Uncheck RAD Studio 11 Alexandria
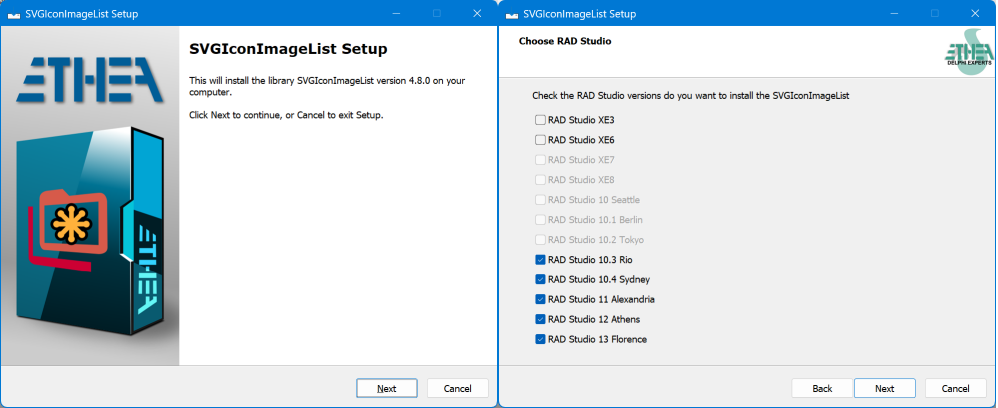998x408 pixels. click(x=540, y=299)
